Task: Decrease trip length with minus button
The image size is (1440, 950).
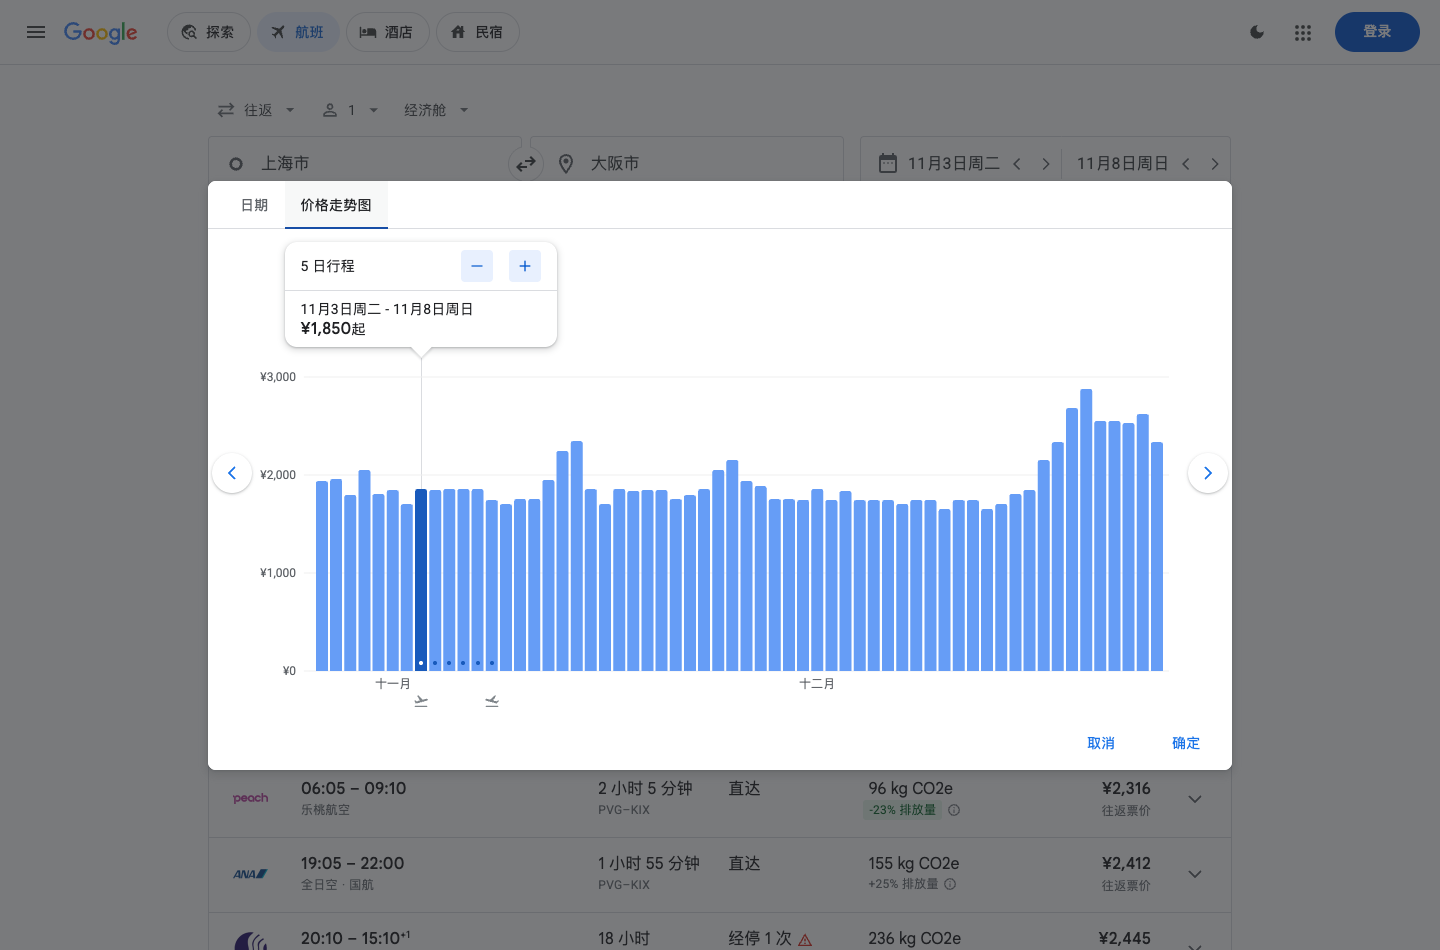Action: coord(477,266)
